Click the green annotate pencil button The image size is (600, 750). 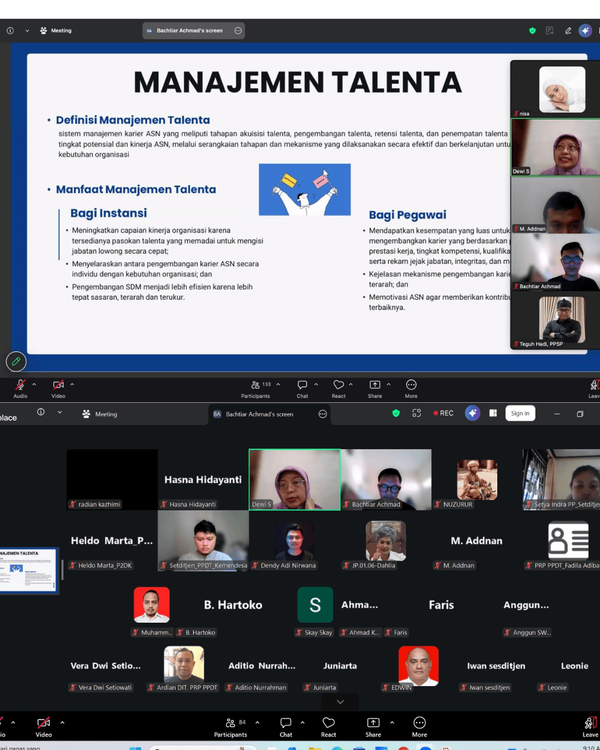[x=16, y=362]
